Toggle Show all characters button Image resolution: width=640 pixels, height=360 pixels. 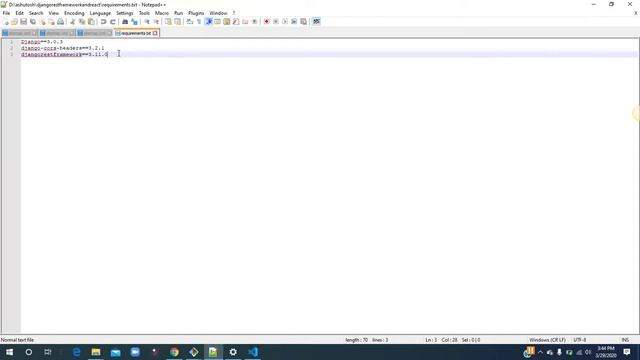tap(199, 22)
